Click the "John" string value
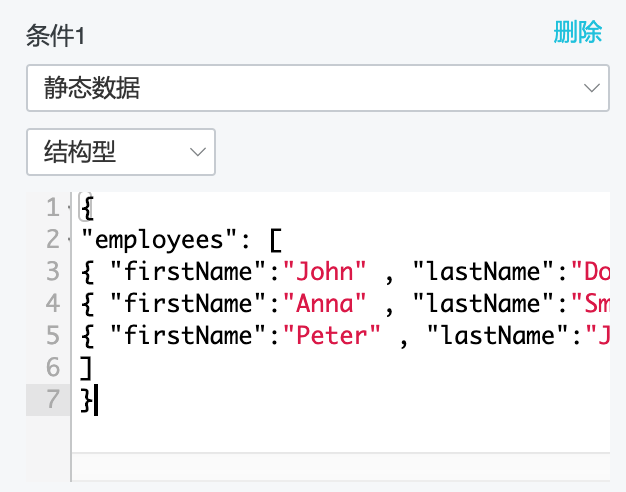This screenshot has height=492, width=626. 326,271
